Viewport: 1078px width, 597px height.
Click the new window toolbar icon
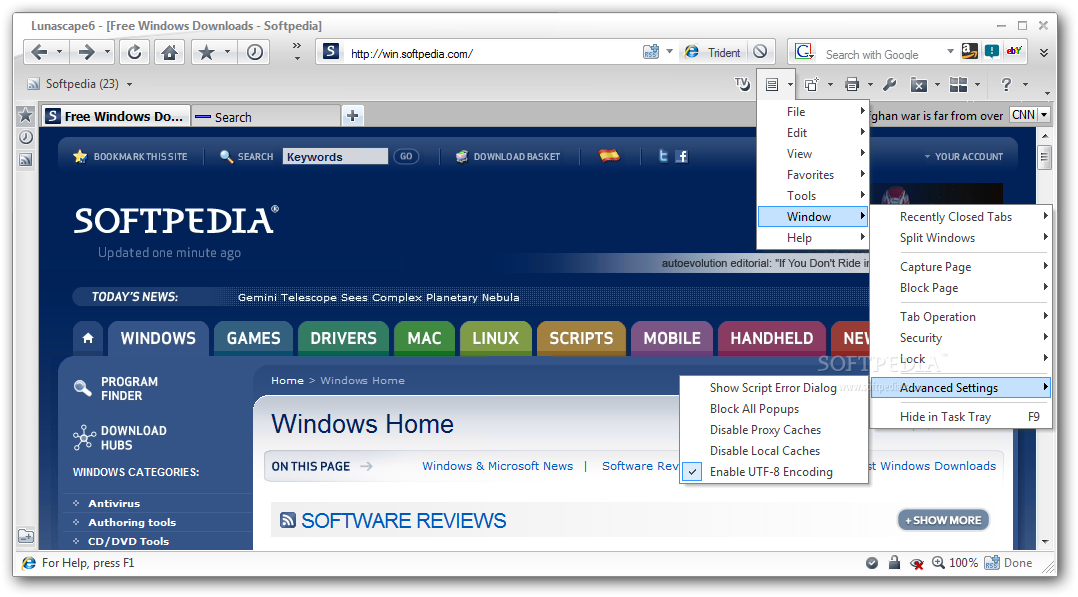pos(812,85)
